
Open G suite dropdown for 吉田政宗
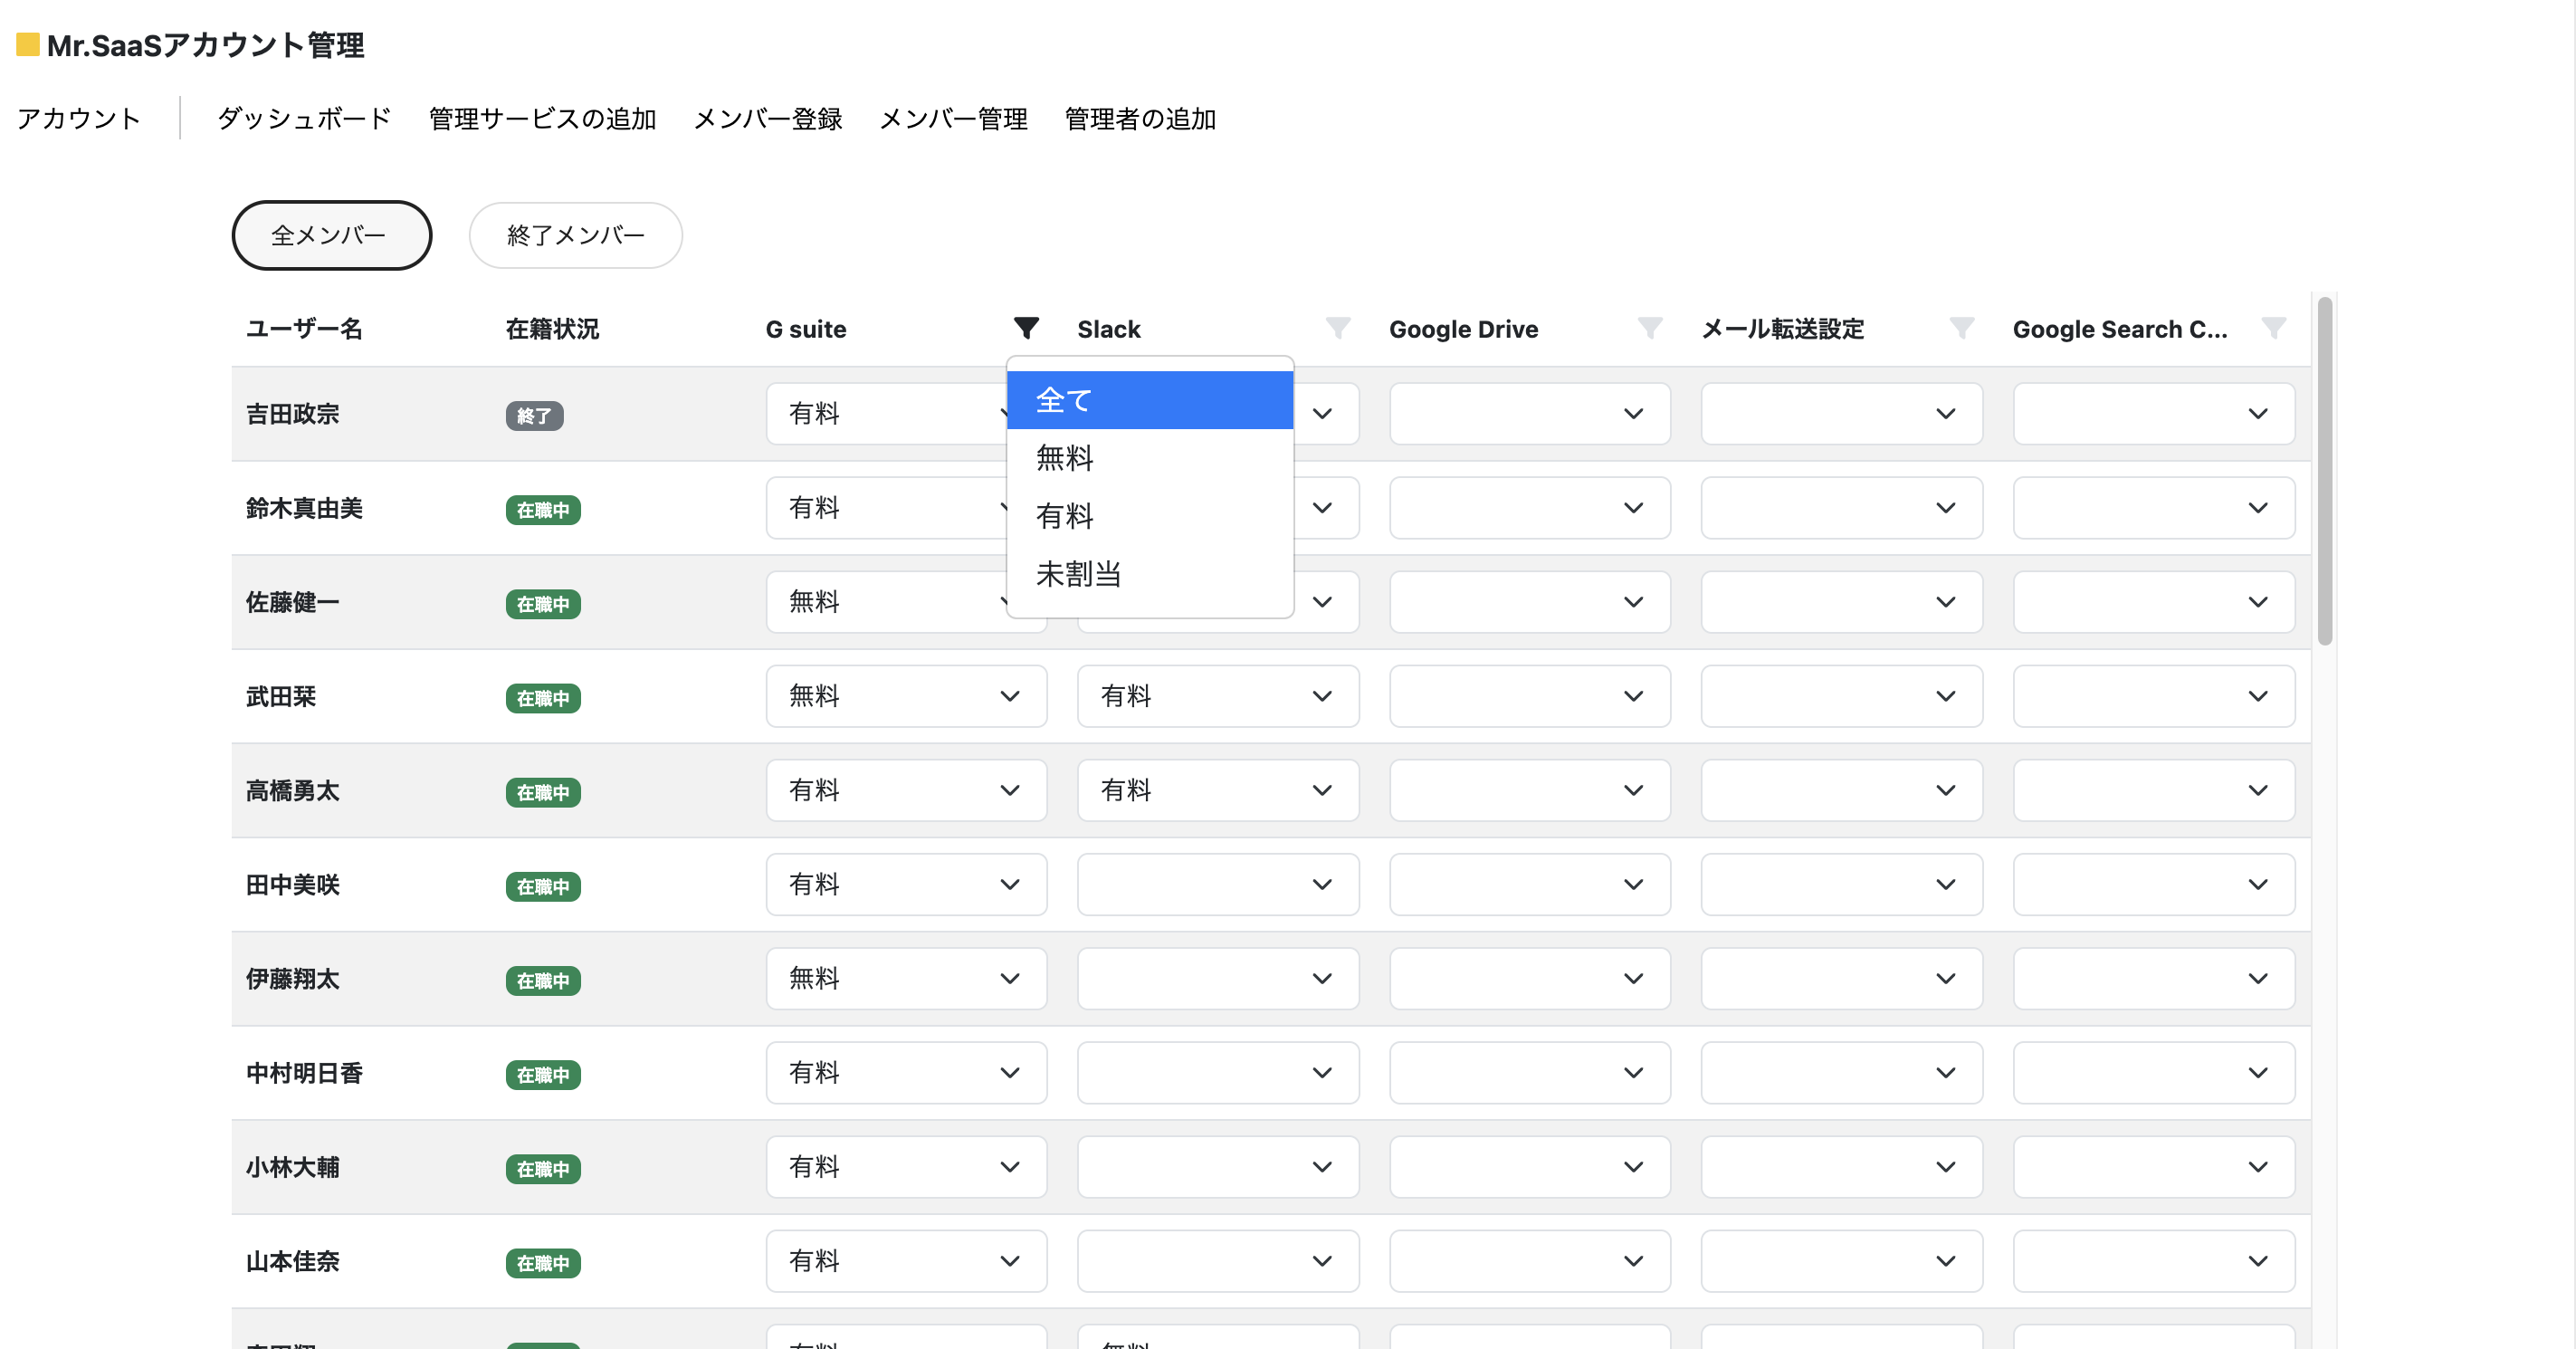(x=886, y=413)
